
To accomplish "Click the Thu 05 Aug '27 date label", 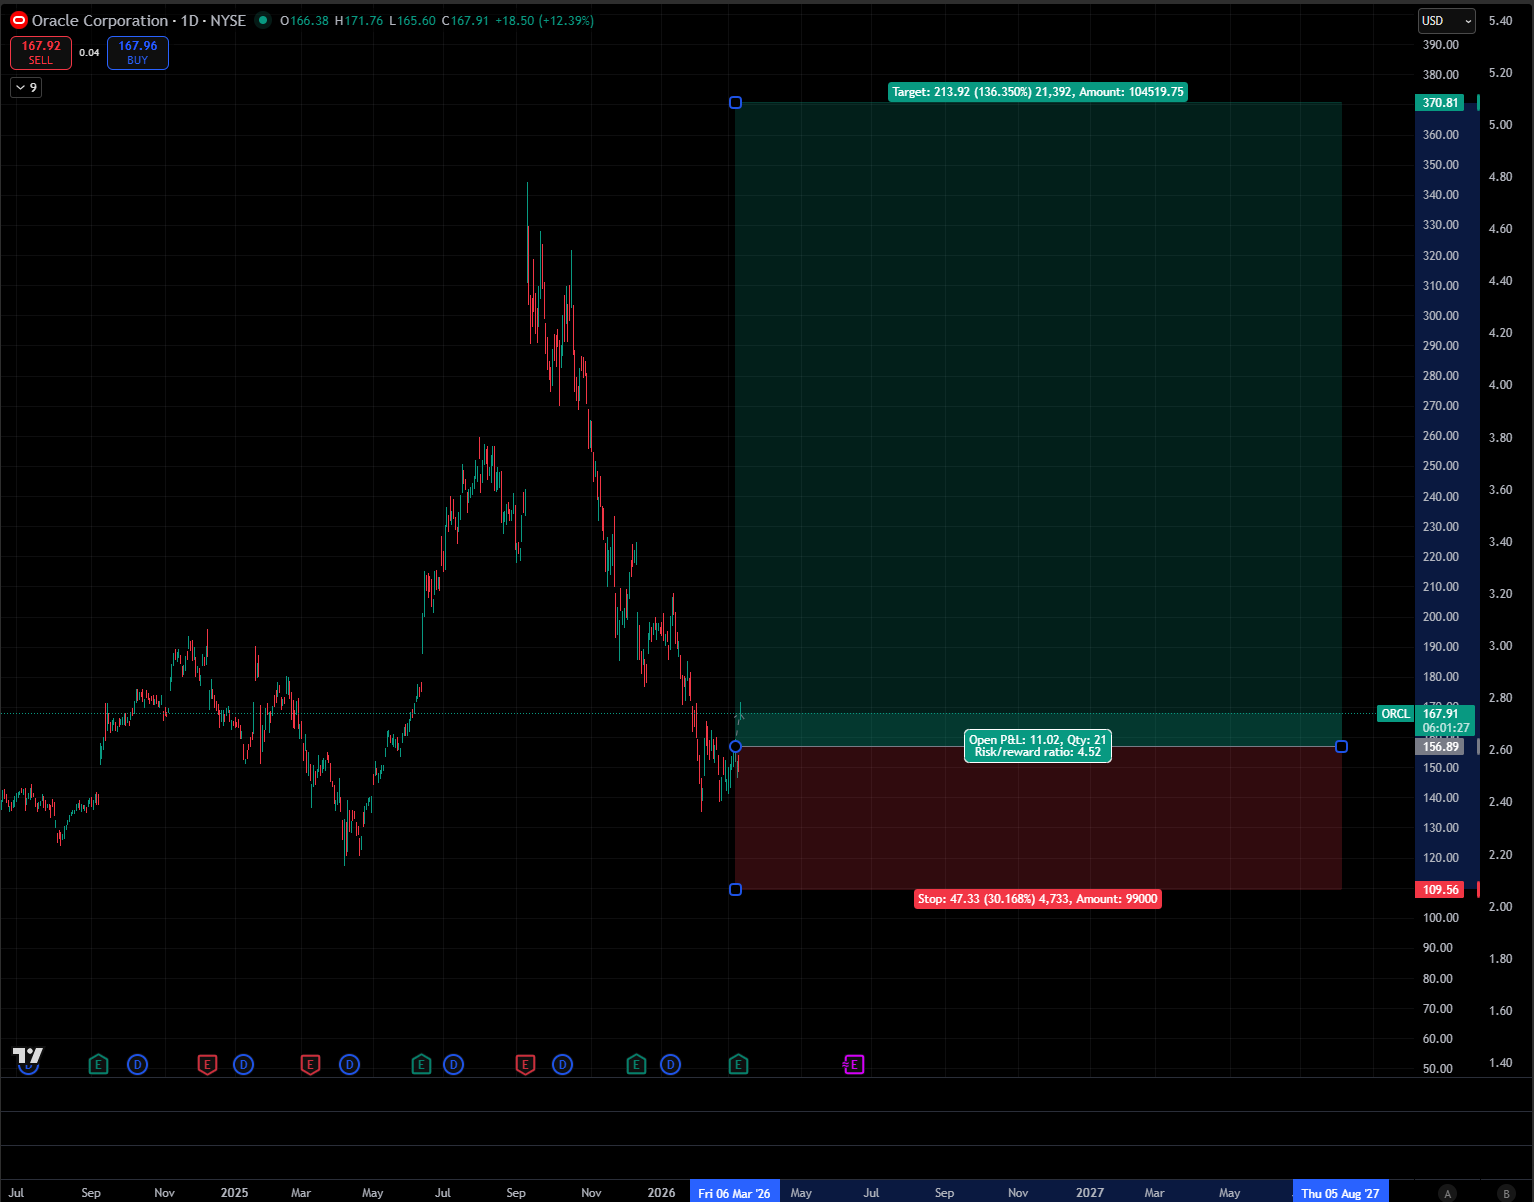I will coord(1340,1193).
